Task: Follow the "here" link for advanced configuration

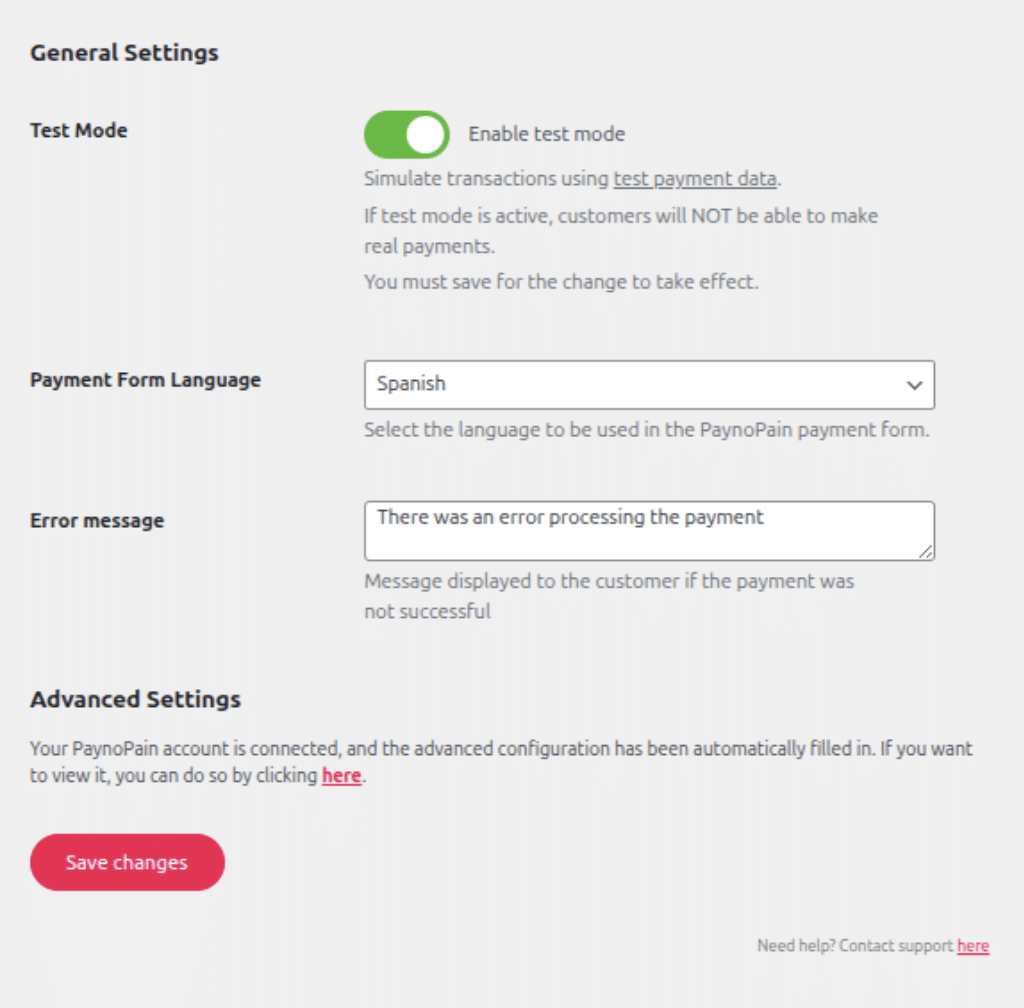Action: point(341,775)
